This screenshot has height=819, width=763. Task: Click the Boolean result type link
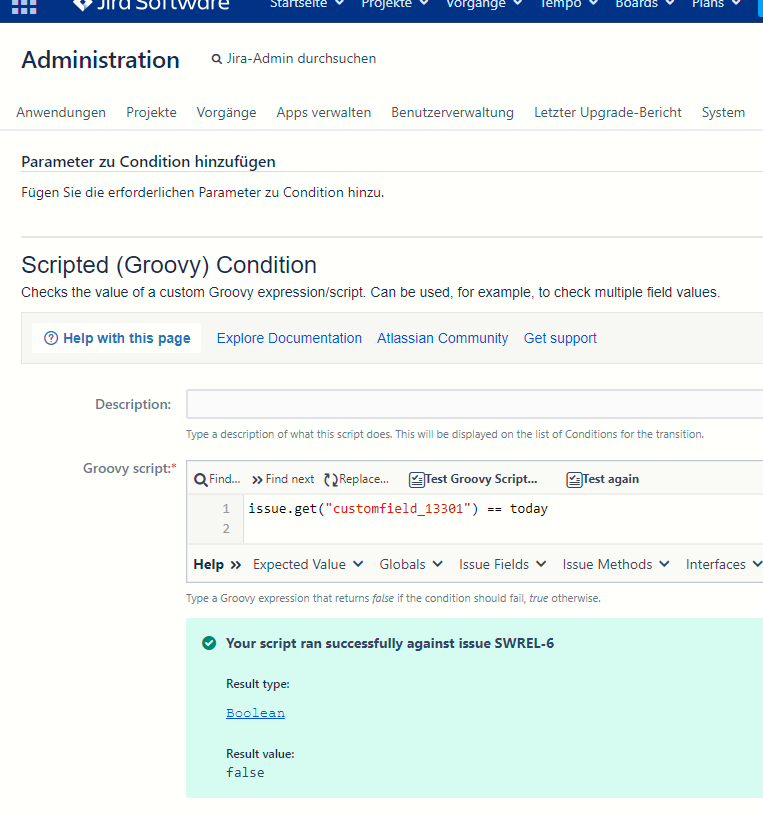[x=255, y=713]
